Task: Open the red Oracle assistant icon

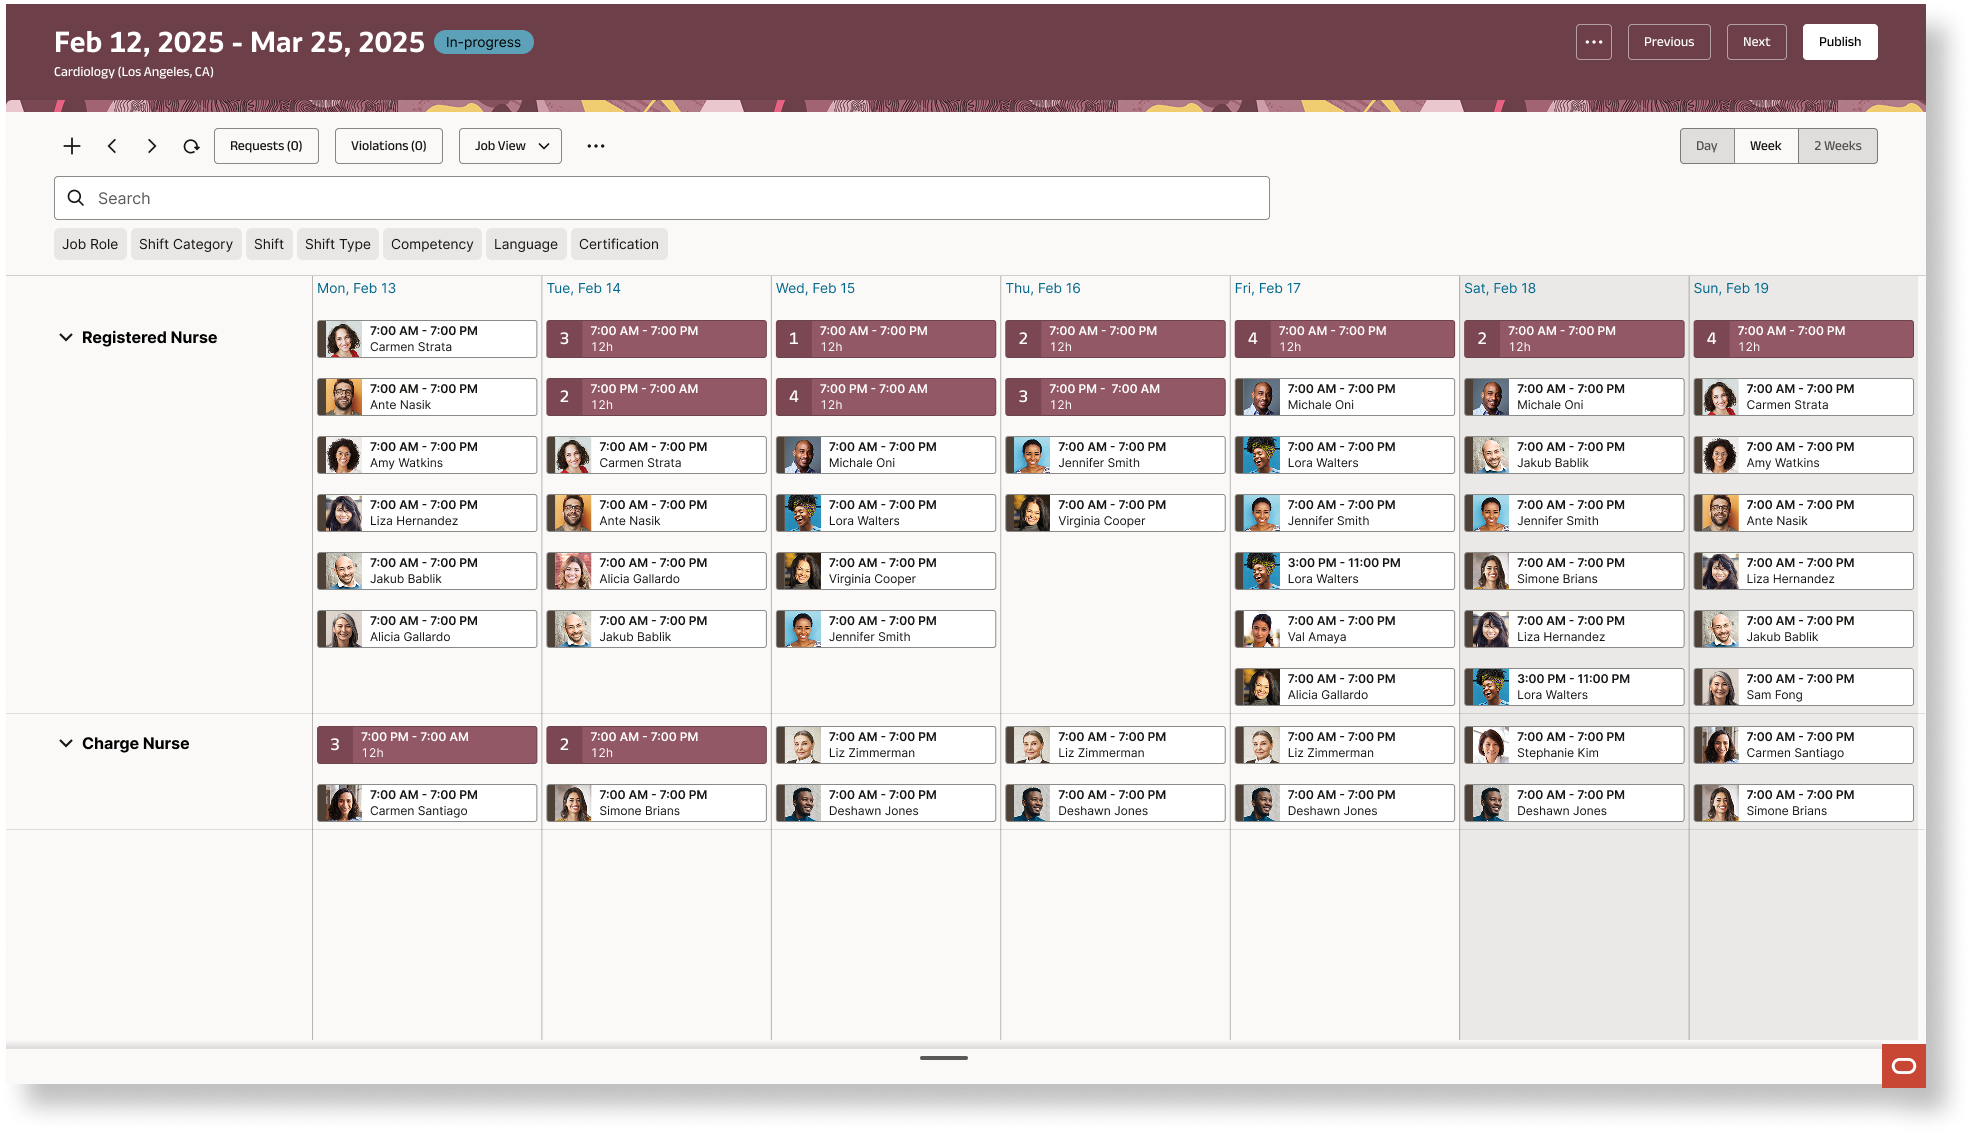Action: coord(1904,1066)
